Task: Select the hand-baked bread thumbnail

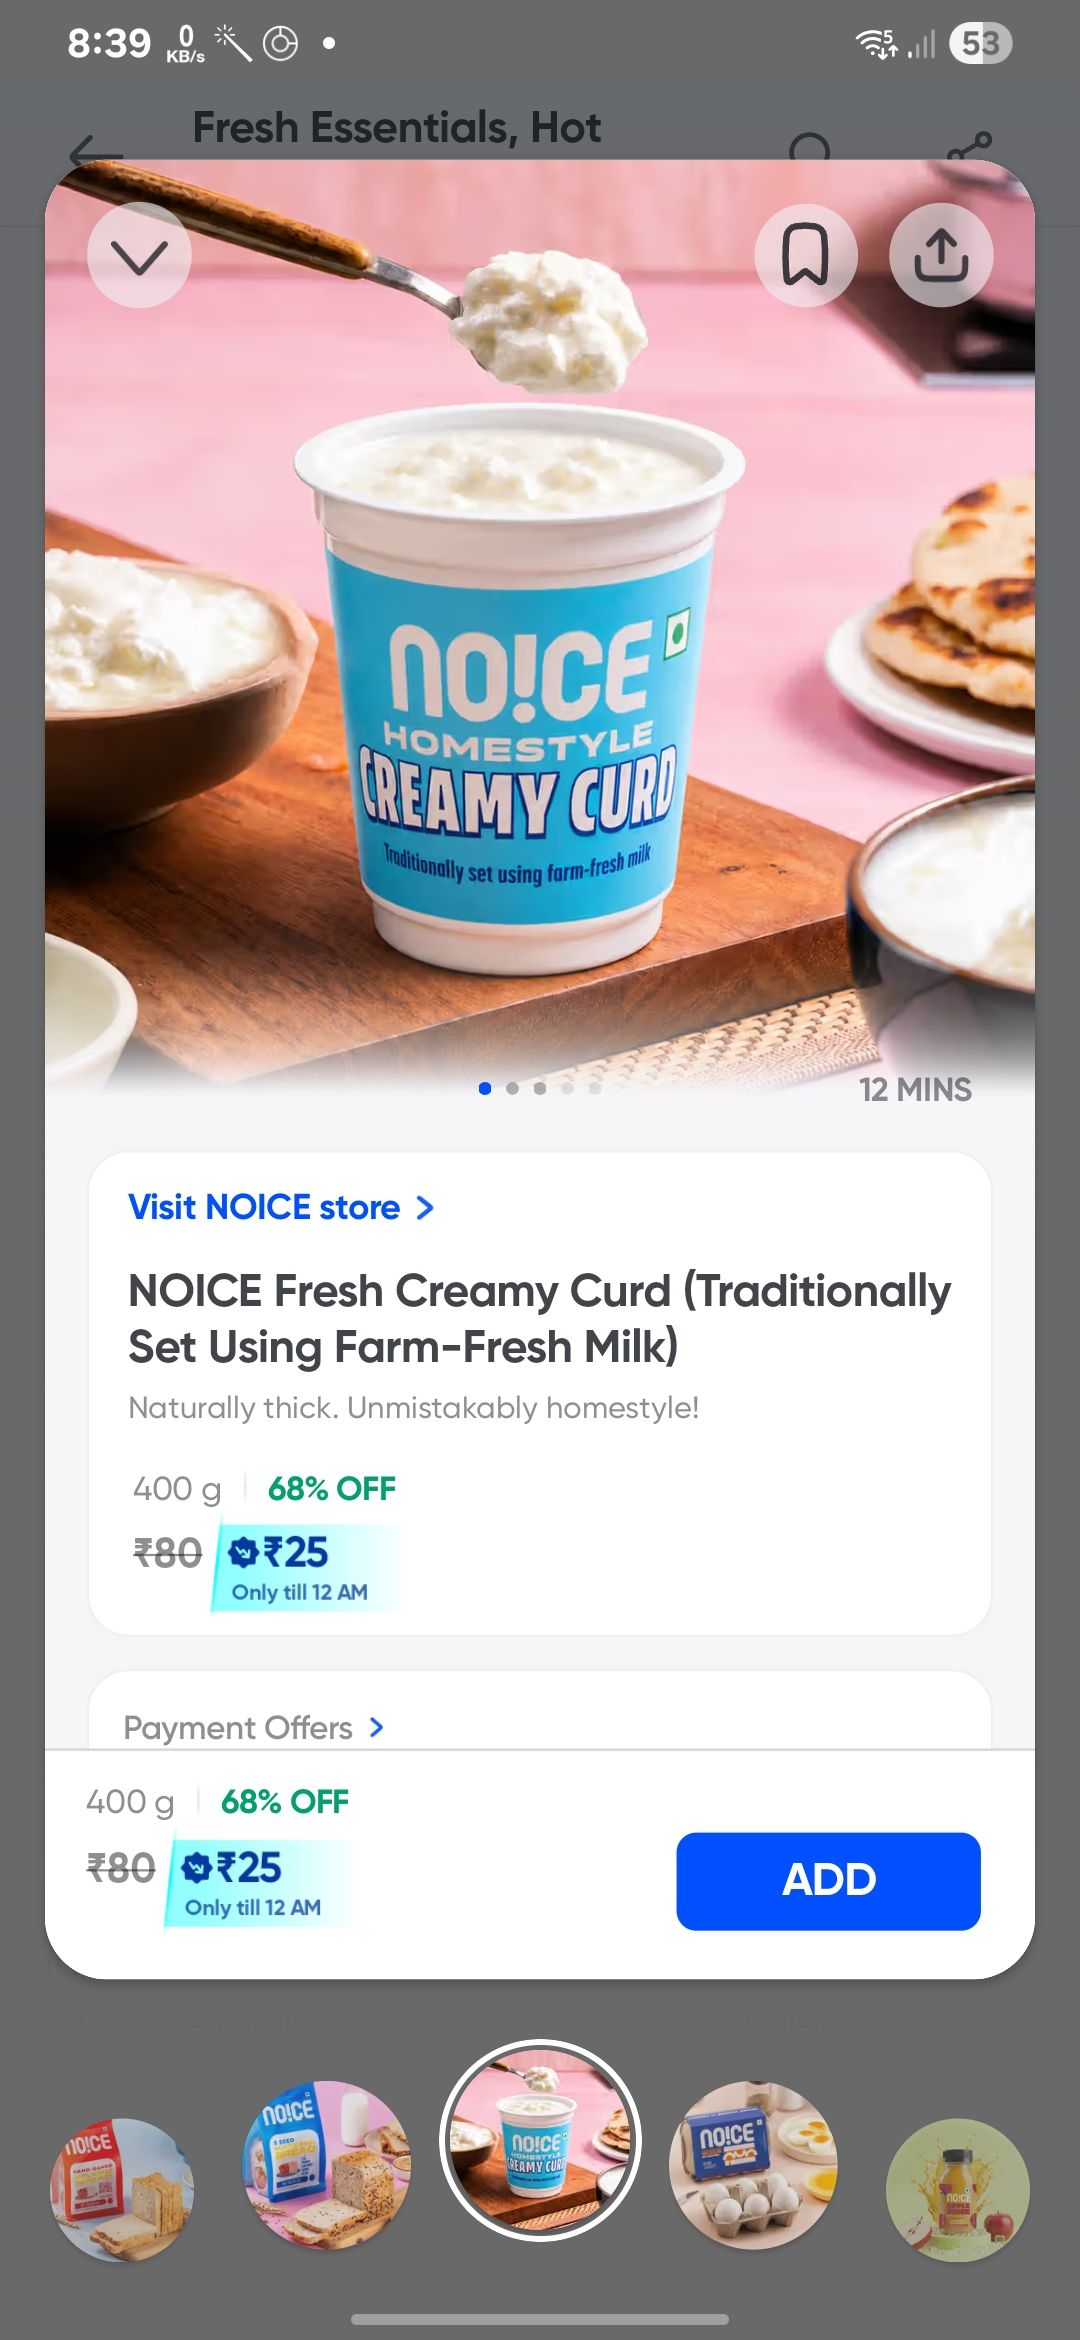Action: 121,2190
